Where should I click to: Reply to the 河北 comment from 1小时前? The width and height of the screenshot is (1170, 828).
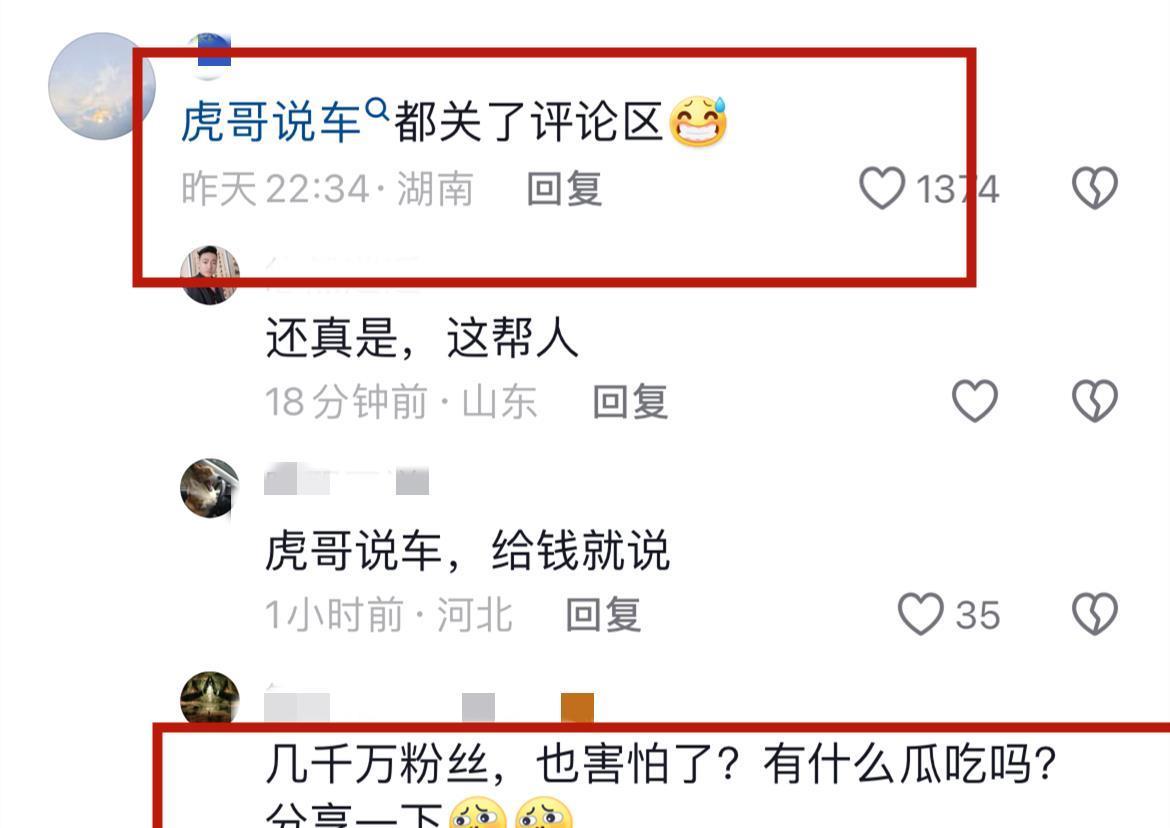pyautogui.click(x=603, y=615)
